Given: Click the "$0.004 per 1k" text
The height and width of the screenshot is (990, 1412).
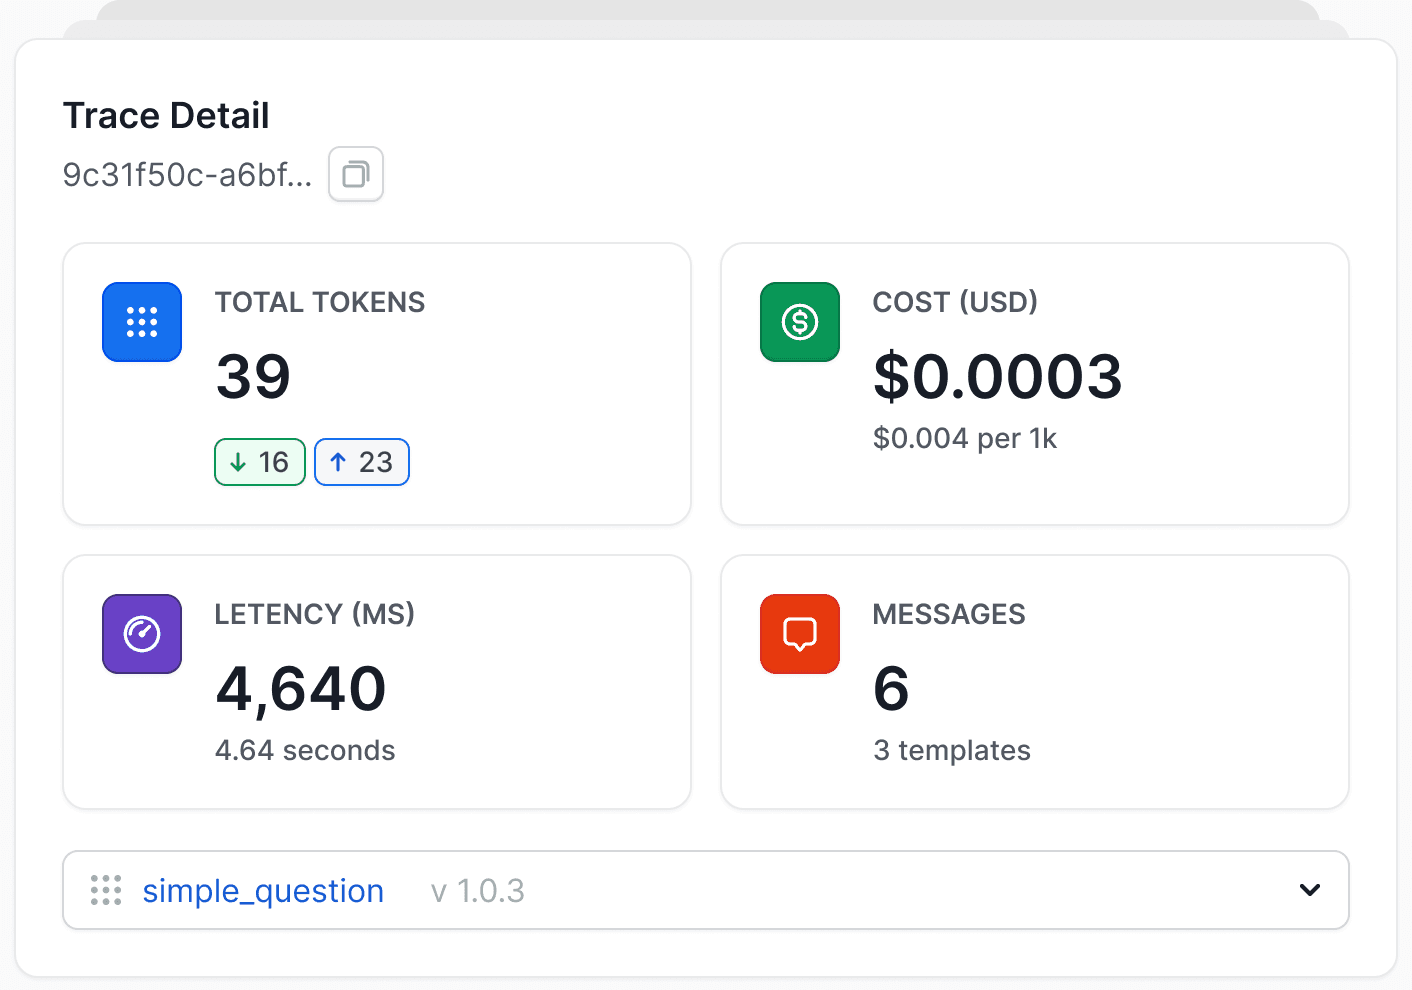Looking at the screenshot, I should pyautogui.click(x=965, y=438).
